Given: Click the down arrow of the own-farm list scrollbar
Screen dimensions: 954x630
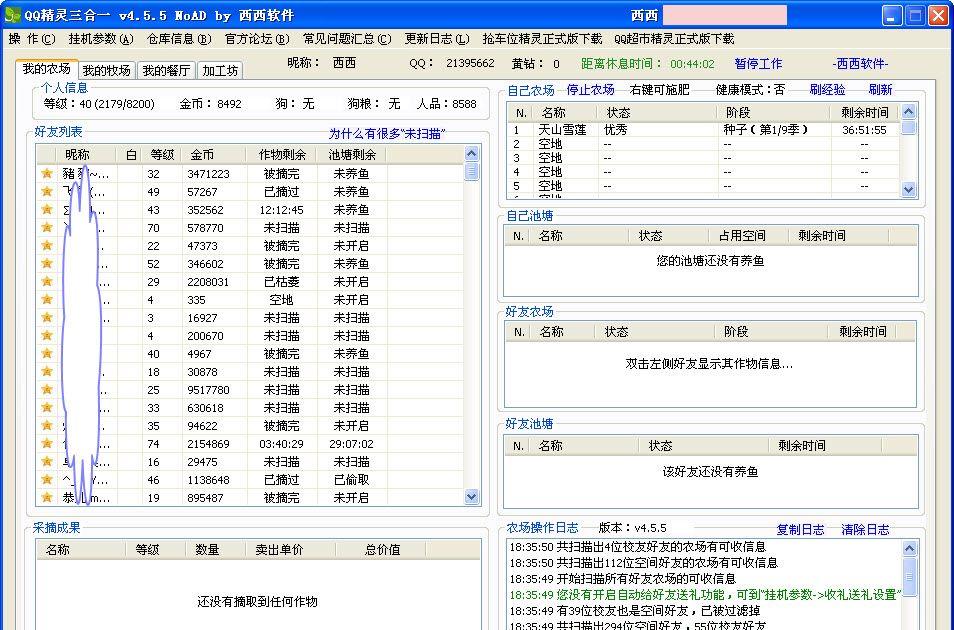Looking at the screenshot, I should click(908, 189).
